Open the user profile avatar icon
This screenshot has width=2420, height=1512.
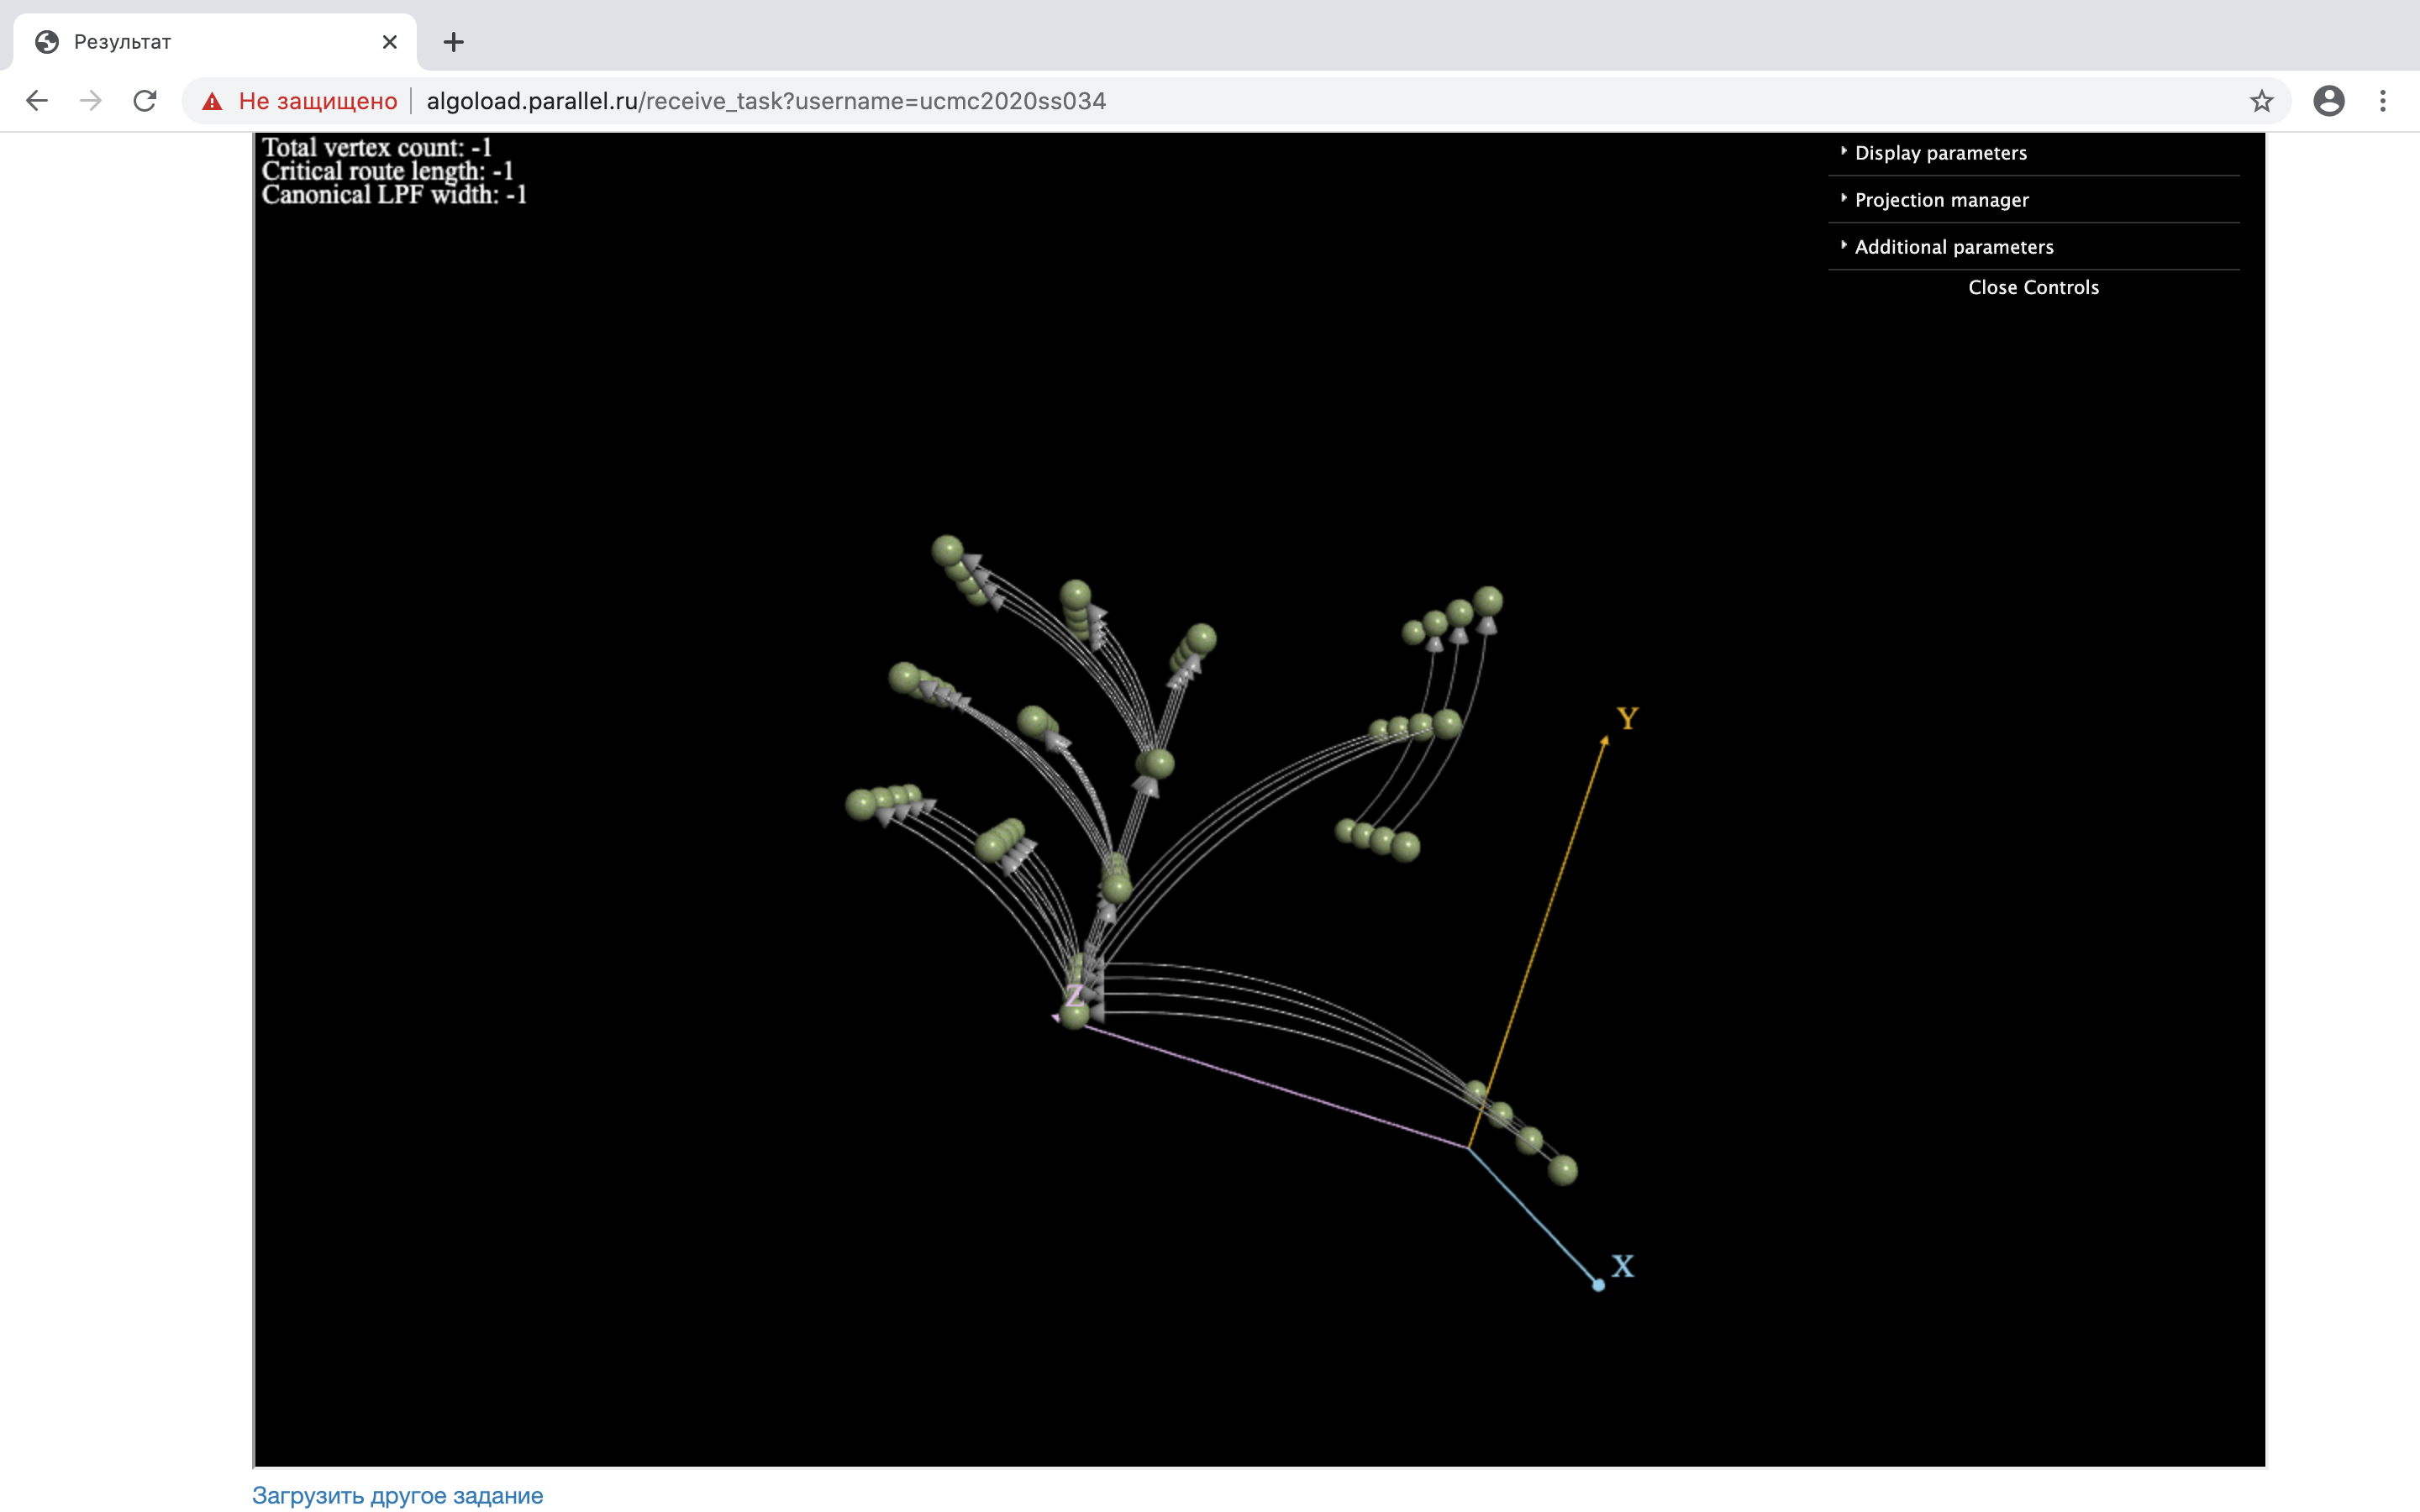[2328, 101]
